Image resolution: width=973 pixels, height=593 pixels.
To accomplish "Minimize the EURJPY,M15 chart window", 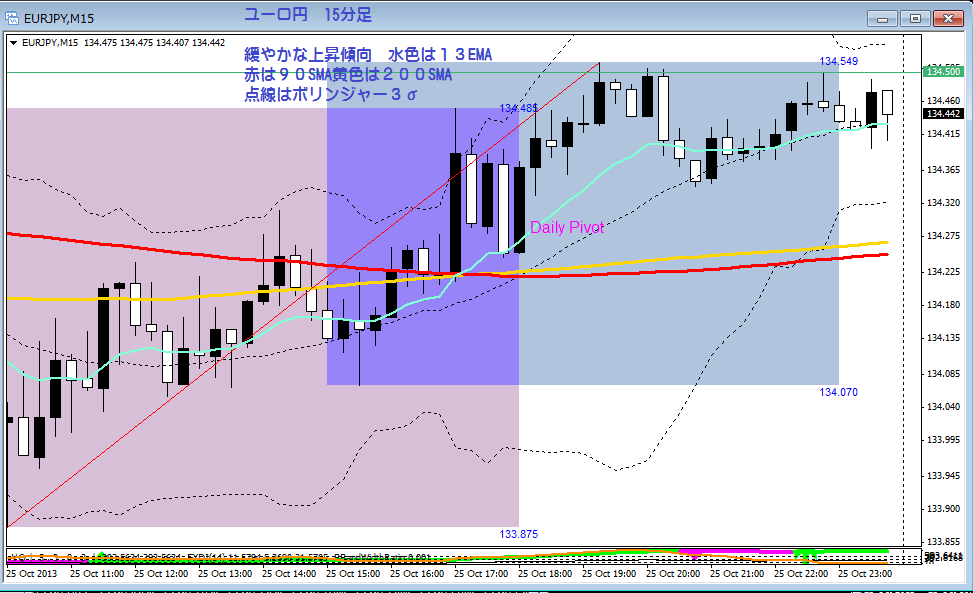I will [x=882, y=19].
